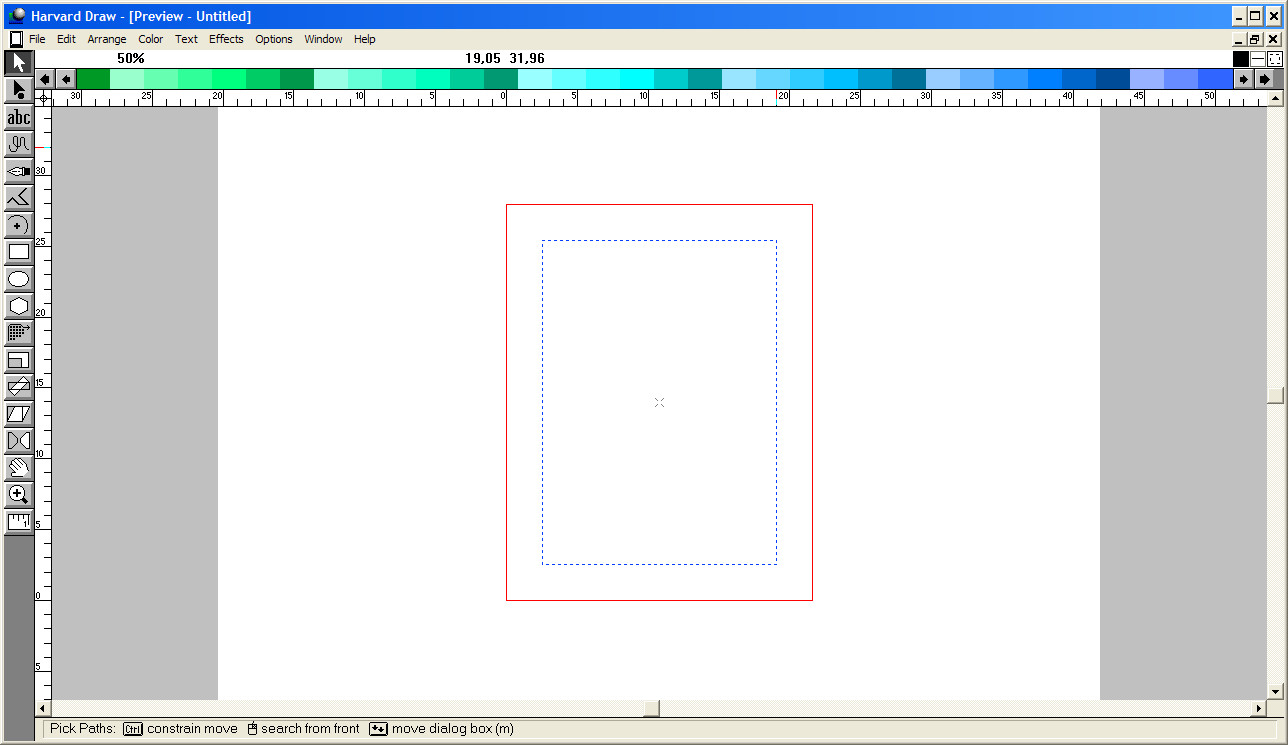The height and width of the screenshot is (745, 1288).
Task: Select the rectangle shape tool
Action: 18,252
